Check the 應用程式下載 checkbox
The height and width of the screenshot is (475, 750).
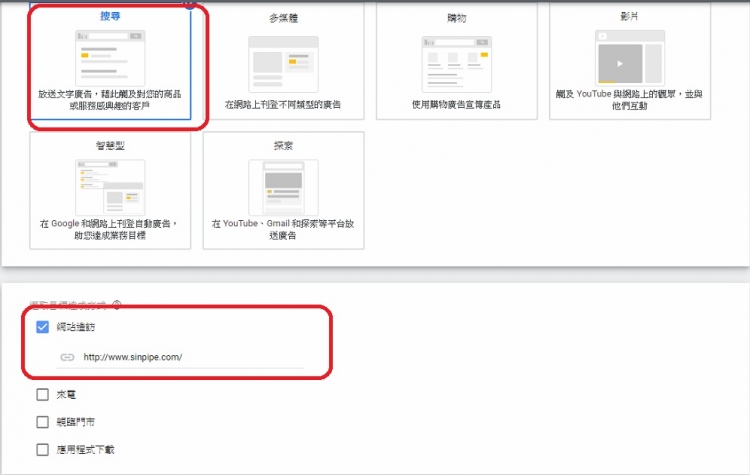pyautogui.click(x=43, y=450)
